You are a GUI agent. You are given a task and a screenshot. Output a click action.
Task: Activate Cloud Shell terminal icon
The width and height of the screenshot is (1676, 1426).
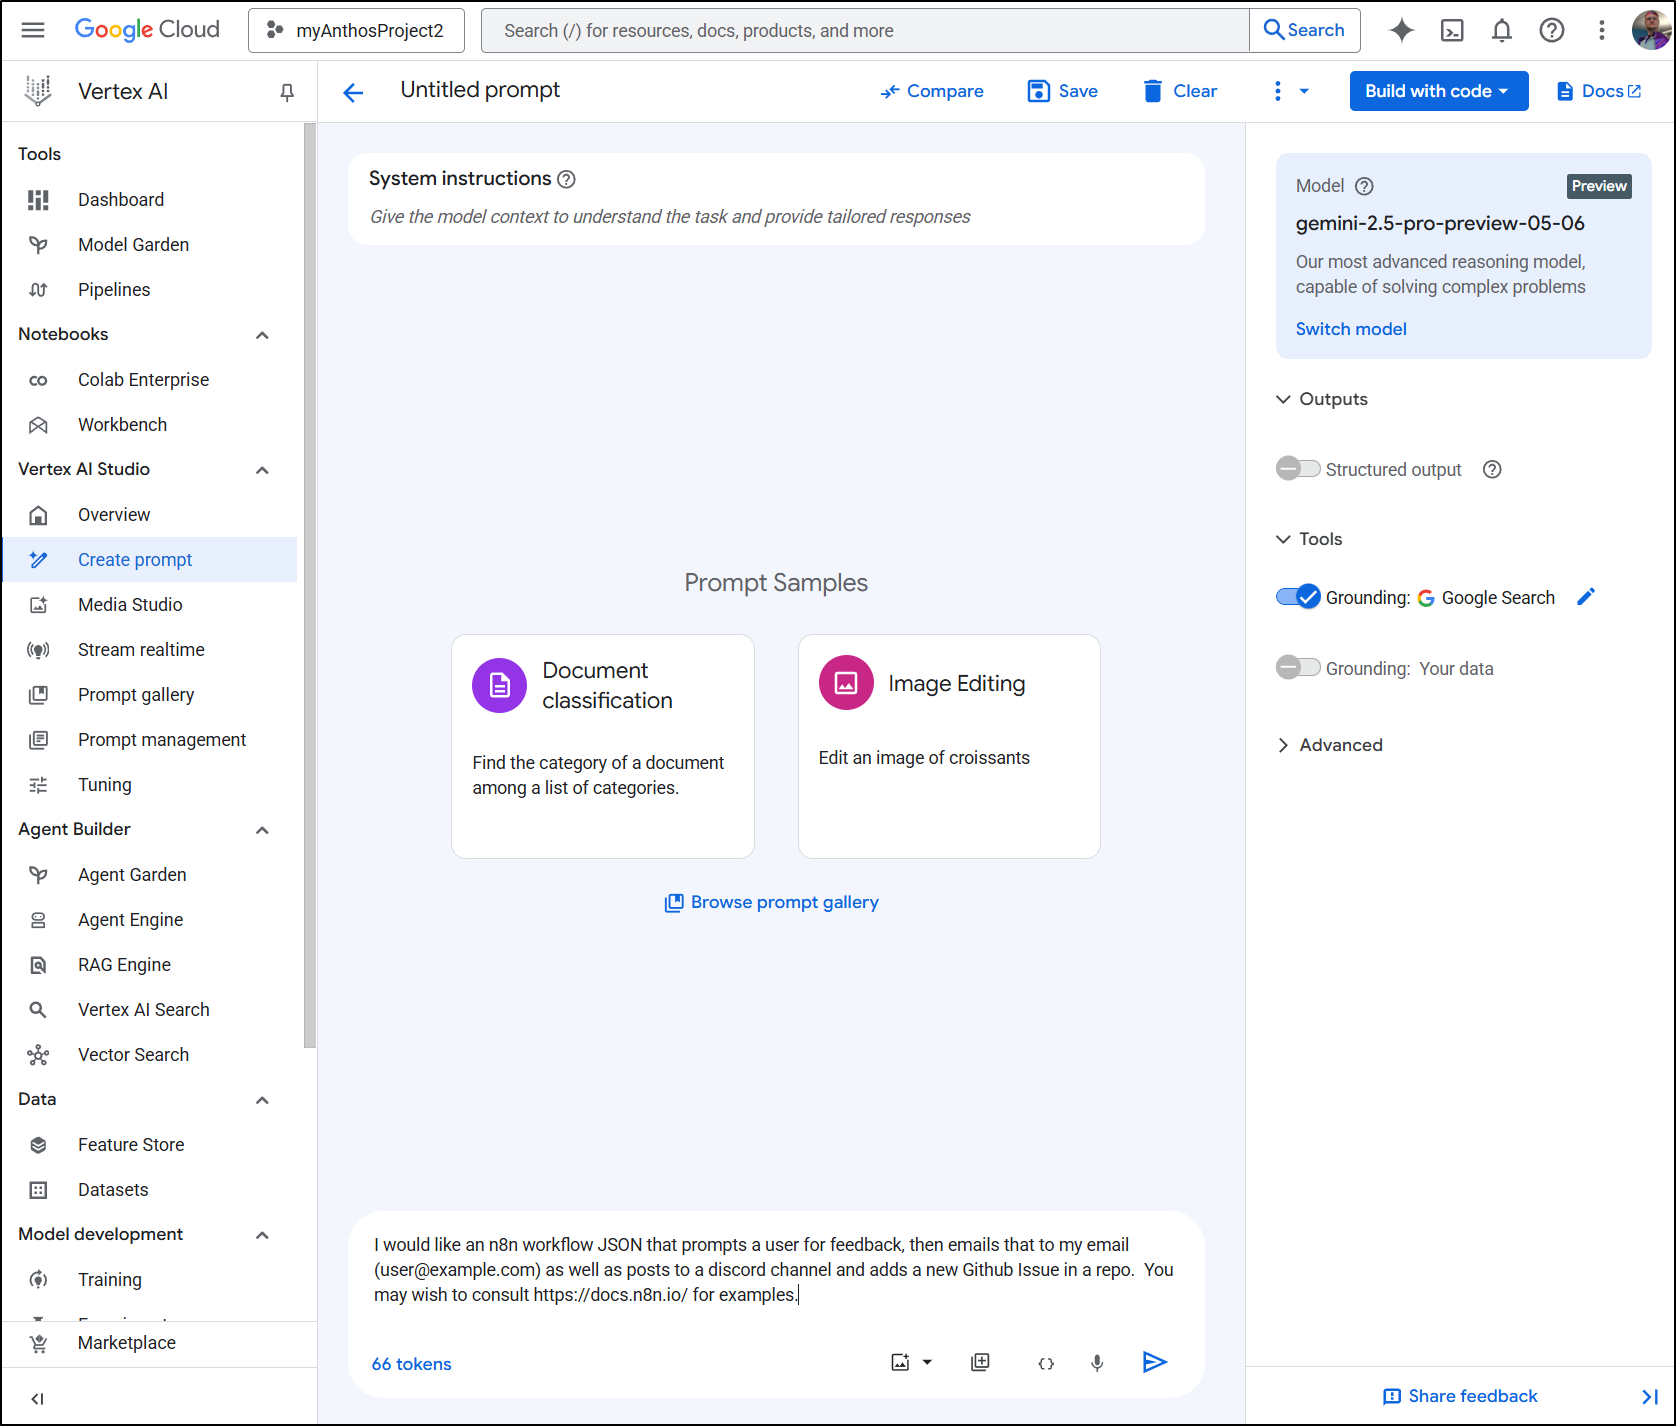click(x=1452, y=30)
